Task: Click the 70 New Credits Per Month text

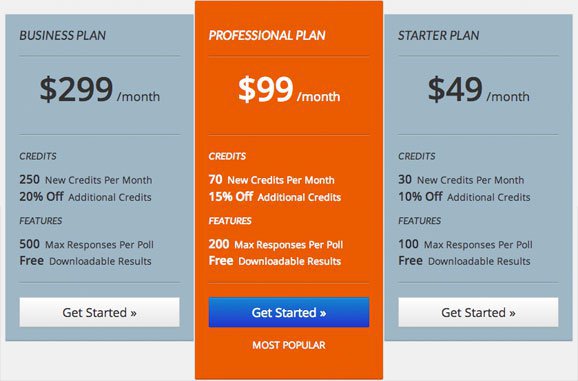Action: click(x=271, y=179)
